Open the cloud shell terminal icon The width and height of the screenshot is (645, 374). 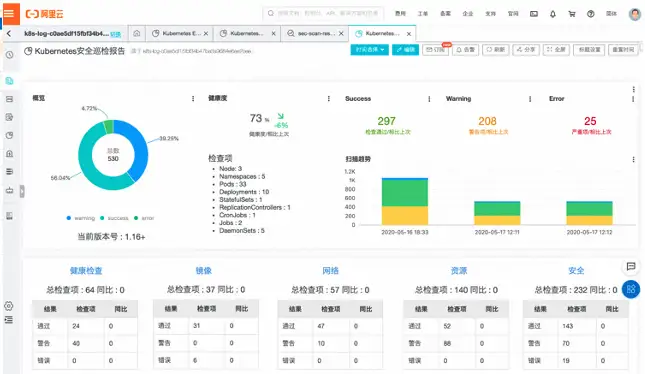pyautogui.click(x=534, y=14)
